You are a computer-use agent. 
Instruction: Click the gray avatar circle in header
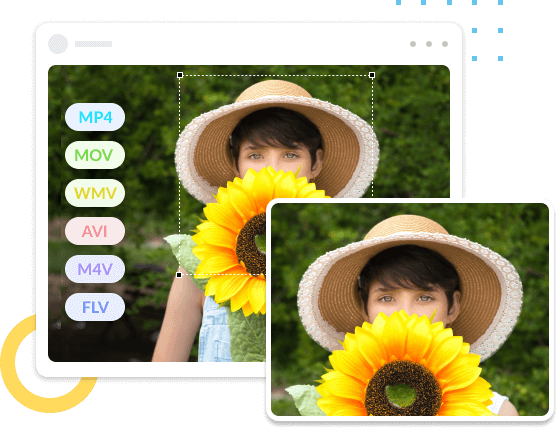(58, 44)
